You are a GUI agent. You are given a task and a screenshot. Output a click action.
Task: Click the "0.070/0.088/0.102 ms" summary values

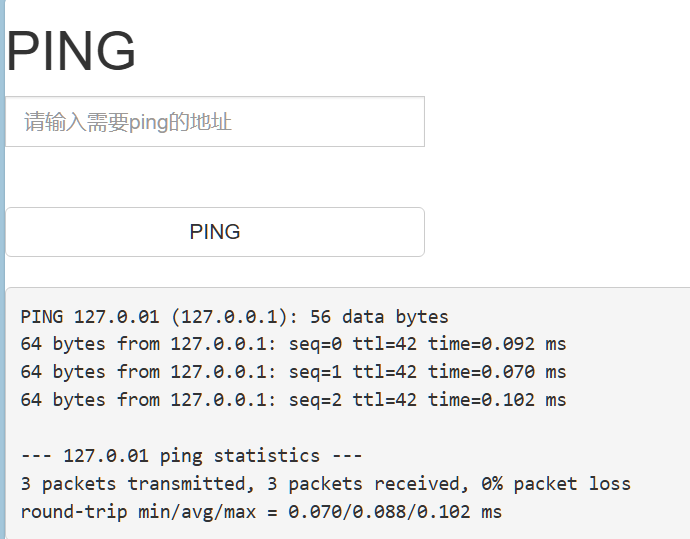pyautogui.click(x=395, y=512)
